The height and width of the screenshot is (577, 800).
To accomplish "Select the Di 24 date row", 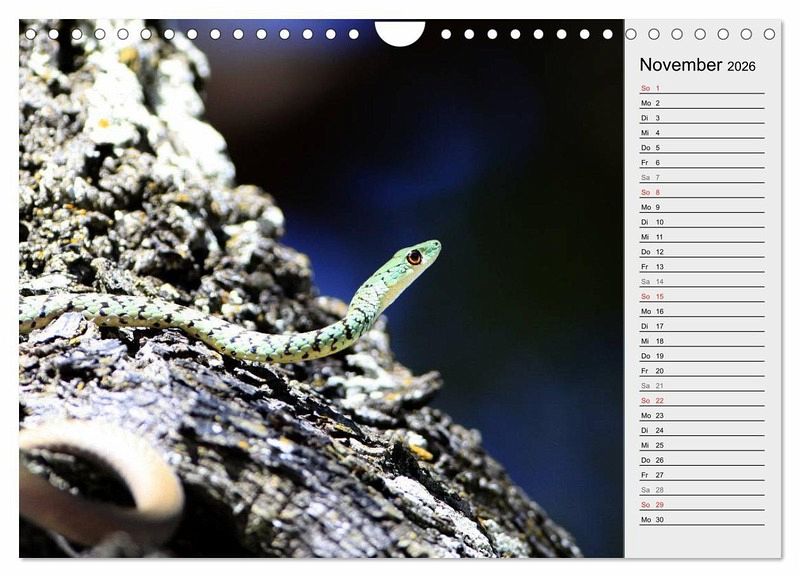I will (x=702, y=430).
